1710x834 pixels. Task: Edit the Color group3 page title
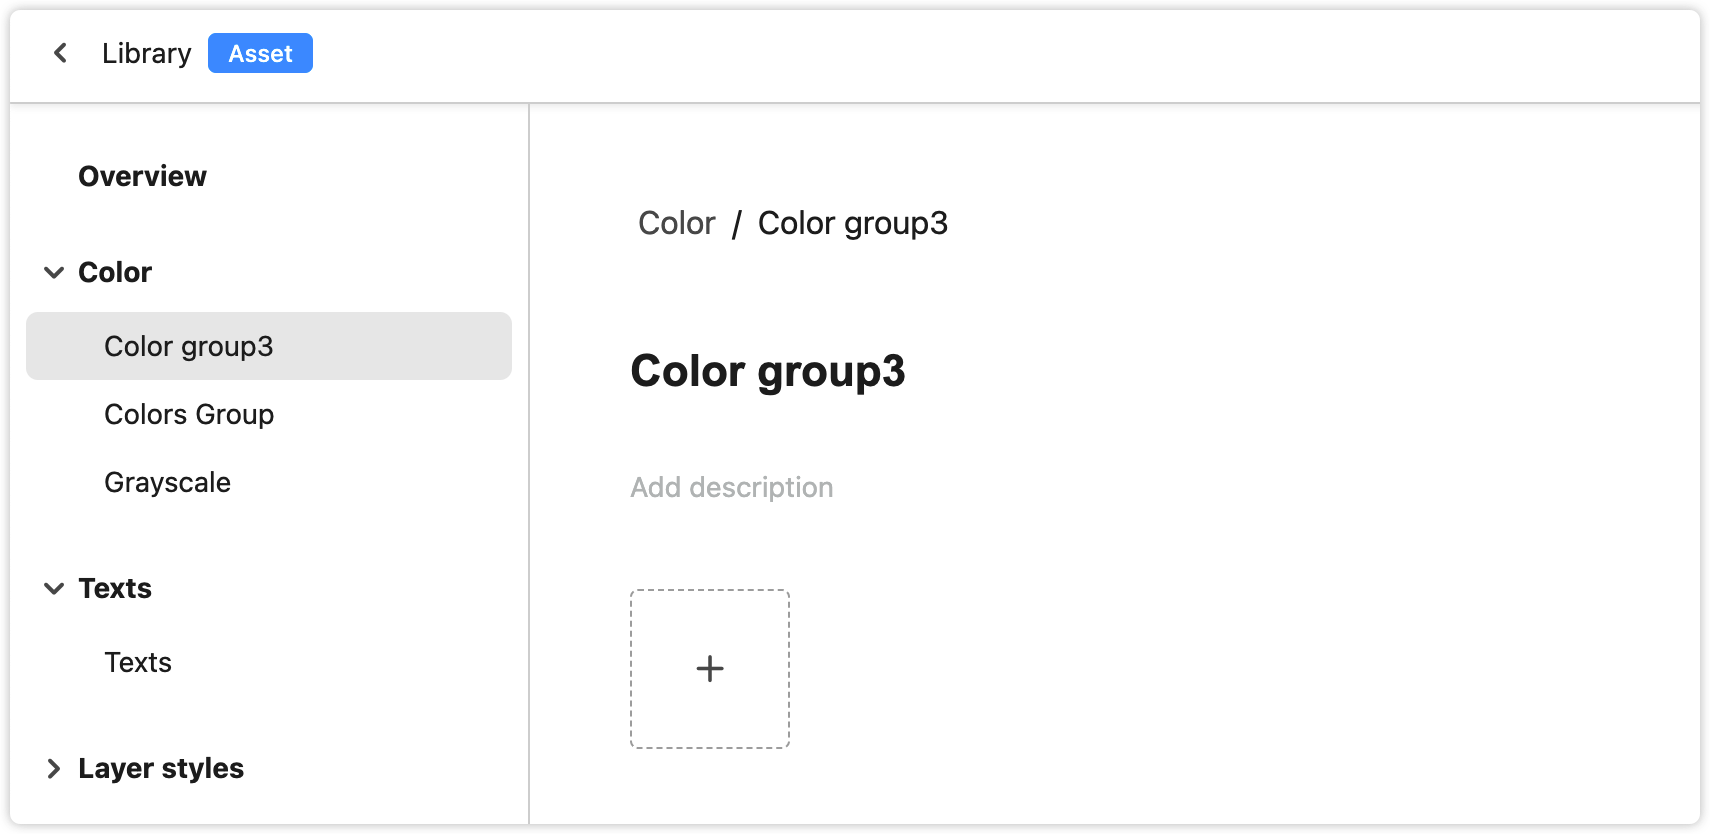(x=768, y=371)
